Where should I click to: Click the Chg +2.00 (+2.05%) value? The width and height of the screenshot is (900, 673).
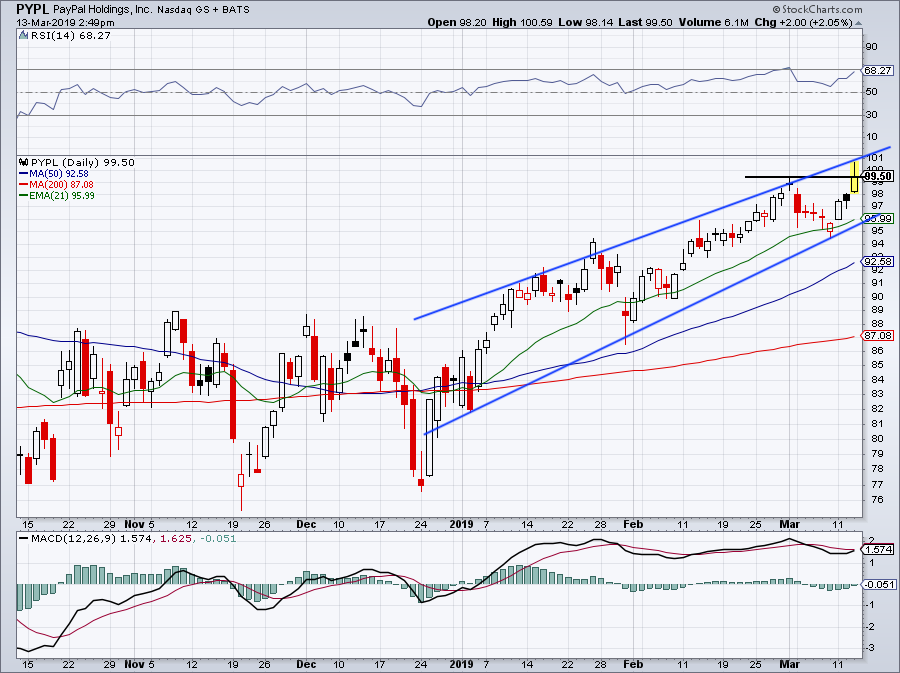(804, 22)
